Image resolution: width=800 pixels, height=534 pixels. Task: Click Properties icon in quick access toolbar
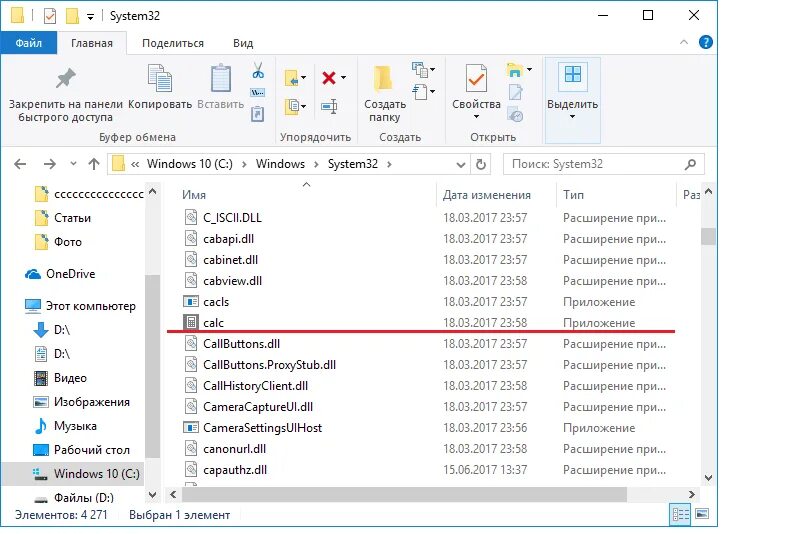point(49,16)
